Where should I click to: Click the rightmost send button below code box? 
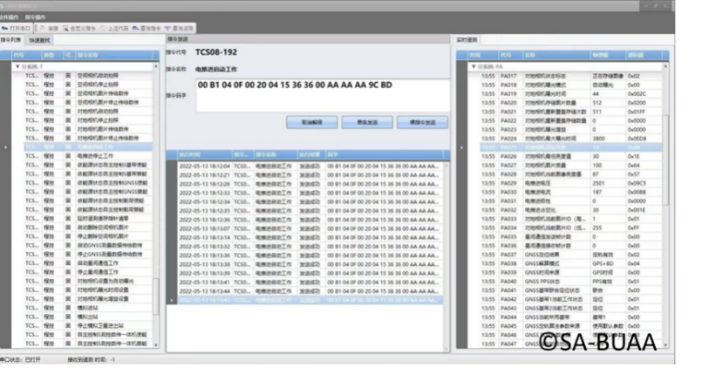[422, 122]
